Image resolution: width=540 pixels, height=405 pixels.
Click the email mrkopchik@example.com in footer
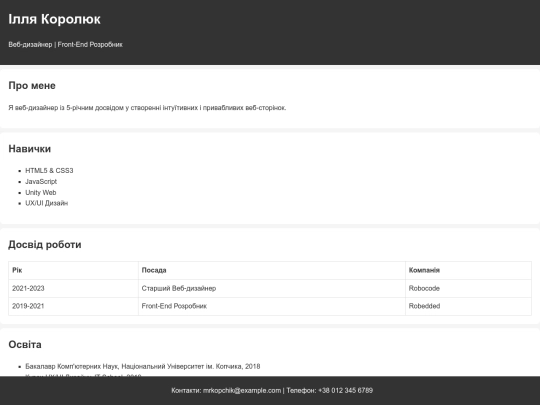coord(242,391)
